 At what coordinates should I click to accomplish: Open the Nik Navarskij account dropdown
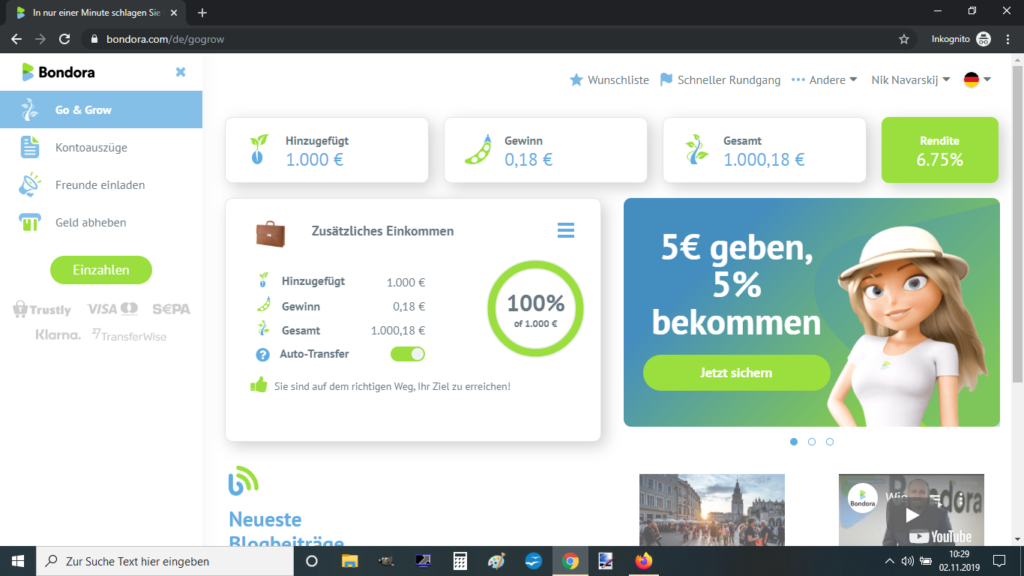910,80
